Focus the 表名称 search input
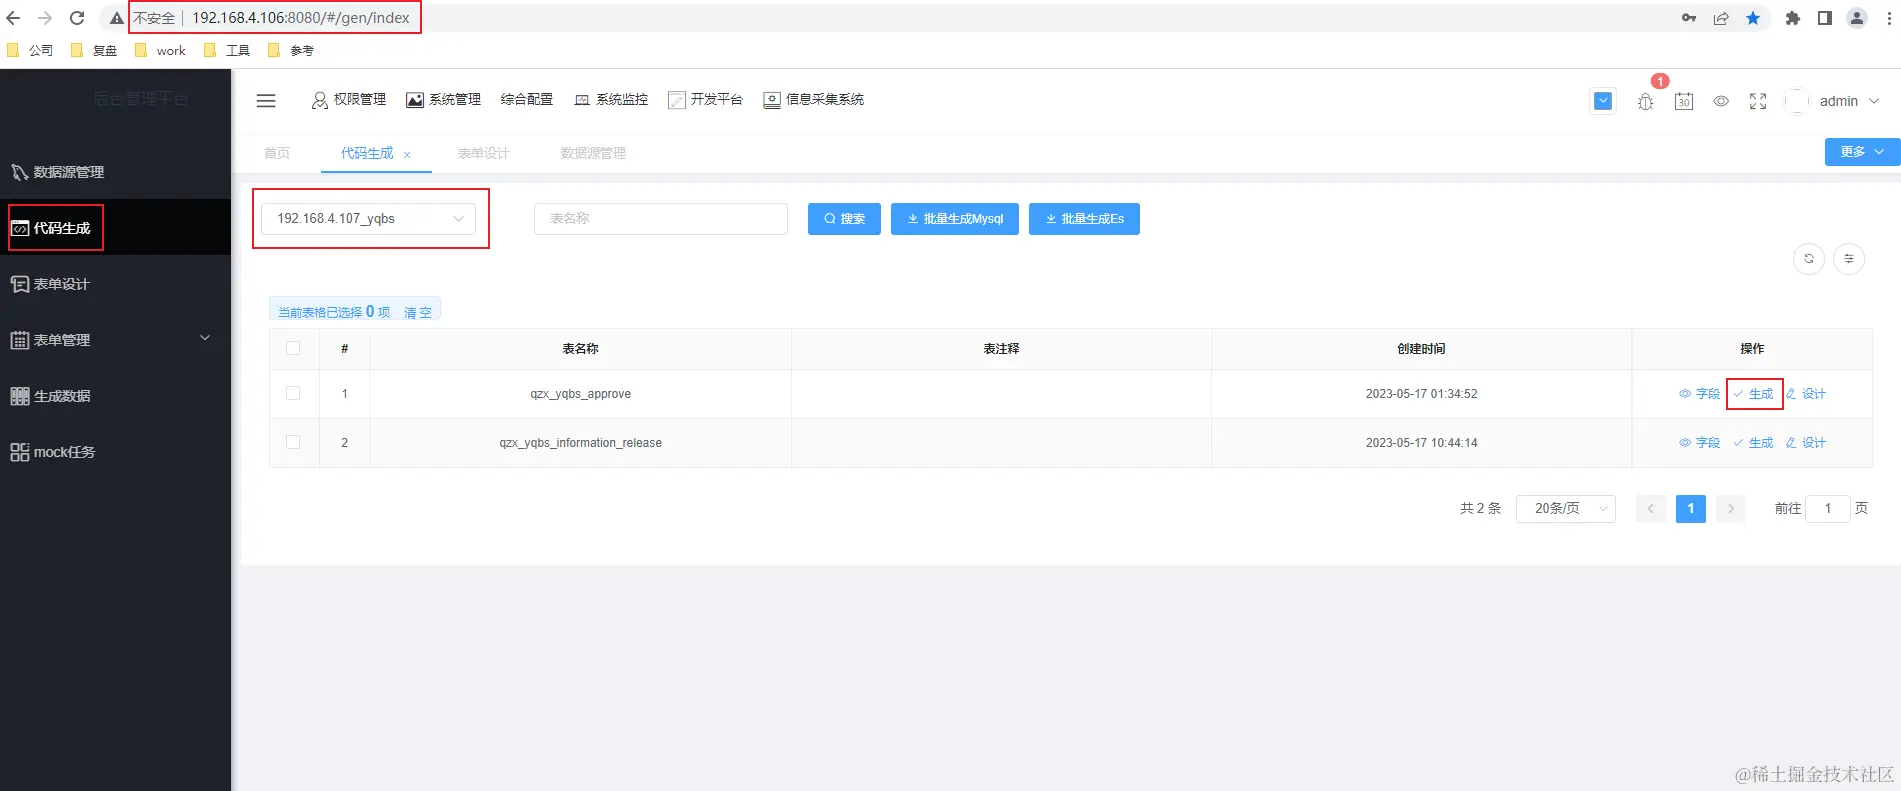The image size is (1901, 791). 661,219
